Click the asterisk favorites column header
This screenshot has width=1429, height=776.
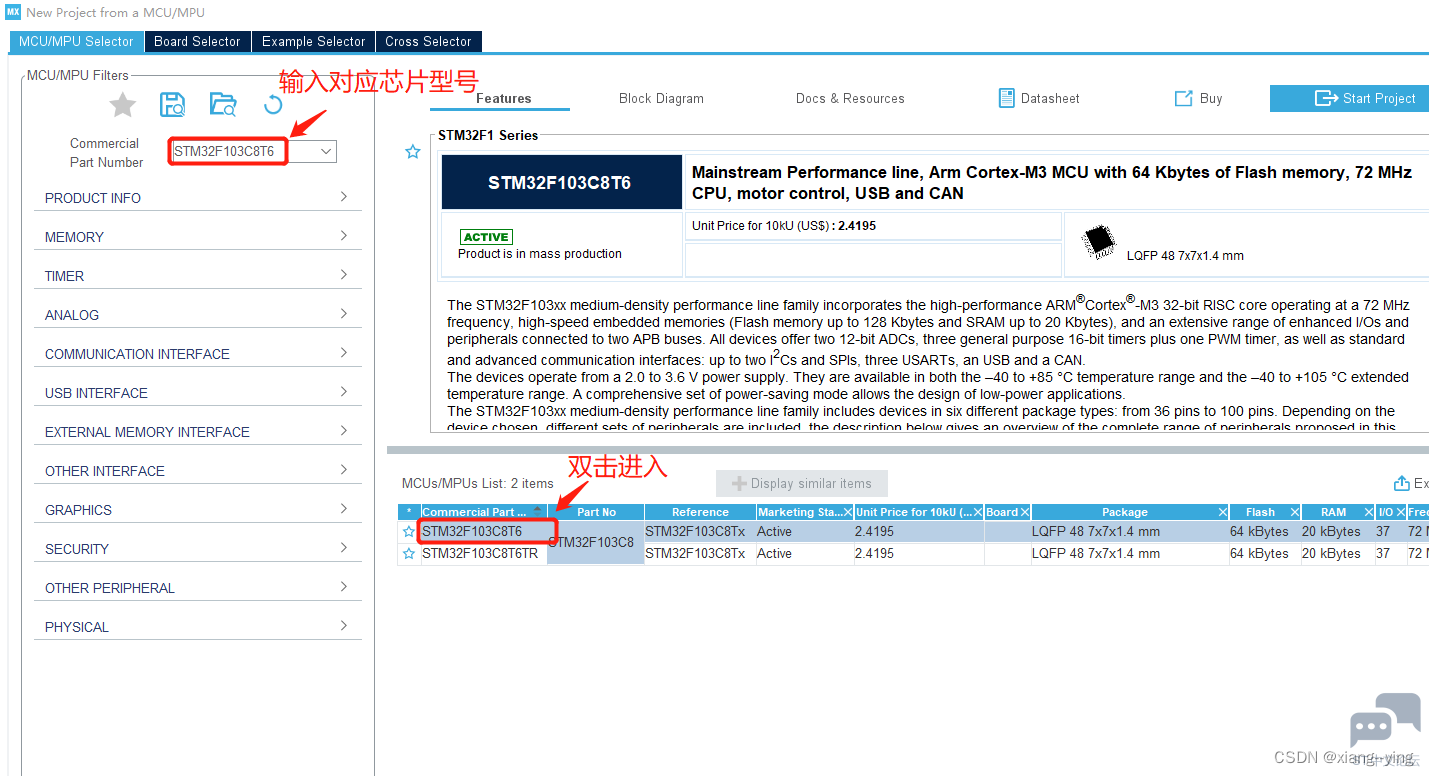coord(409,512)
